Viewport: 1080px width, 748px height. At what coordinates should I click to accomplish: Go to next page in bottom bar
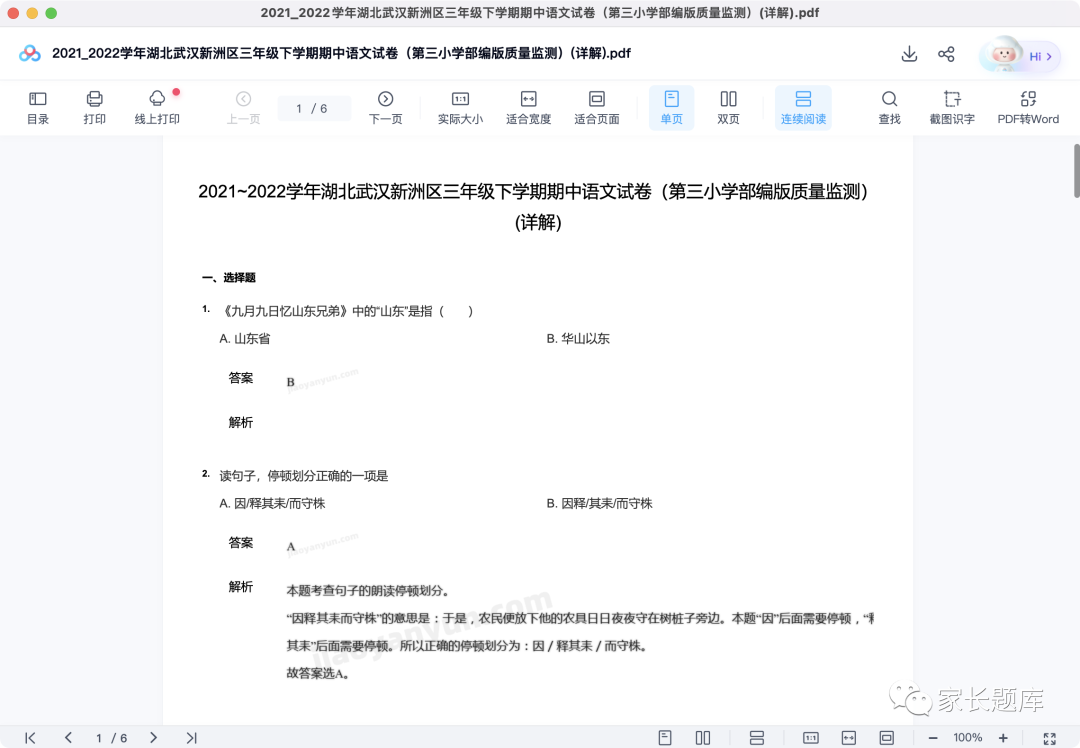[153, 738]
